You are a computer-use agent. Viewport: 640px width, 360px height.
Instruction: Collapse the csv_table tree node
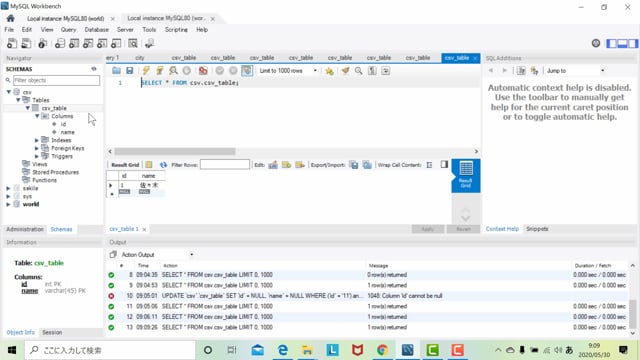pos(28,108)
